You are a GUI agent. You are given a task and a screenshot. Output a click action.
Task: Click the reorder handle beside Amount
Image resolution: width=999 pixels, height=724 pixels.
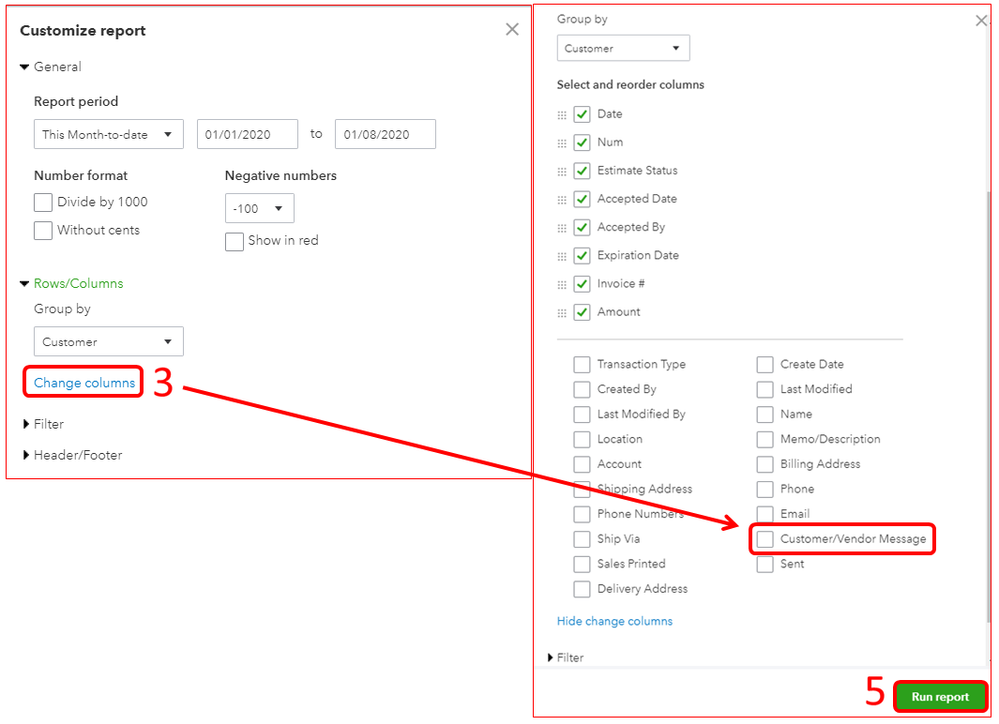(x=562, y=312)
